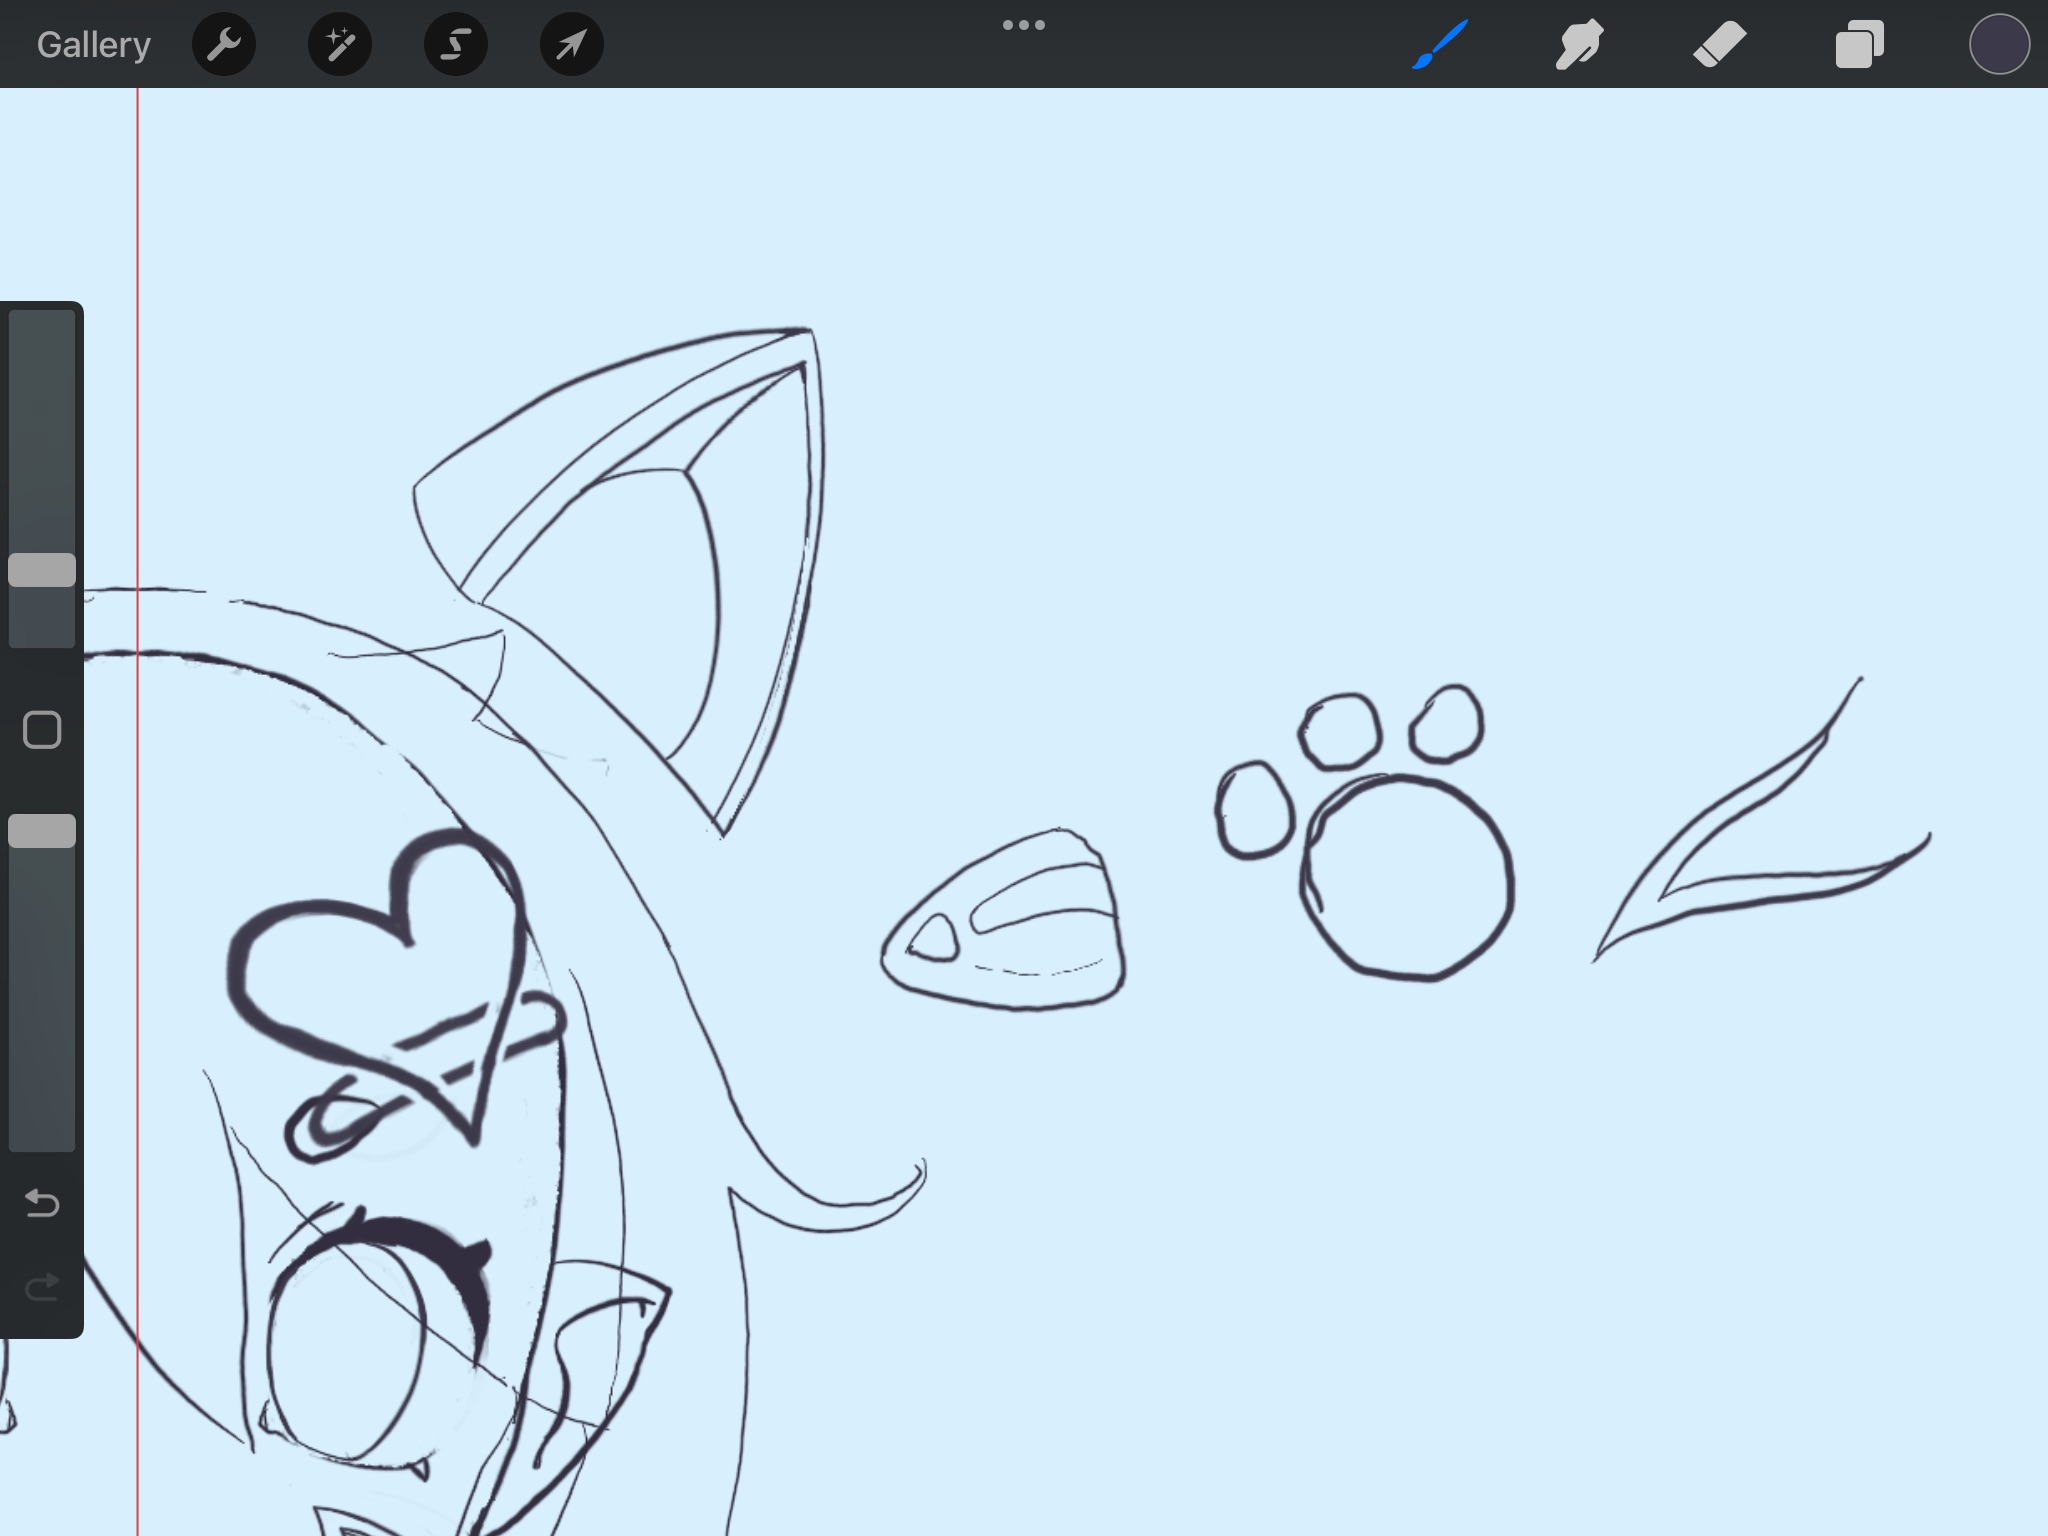Tap the square modify button in sidebar
This screenshot has width=2048, height=1536.
[42, 730]
